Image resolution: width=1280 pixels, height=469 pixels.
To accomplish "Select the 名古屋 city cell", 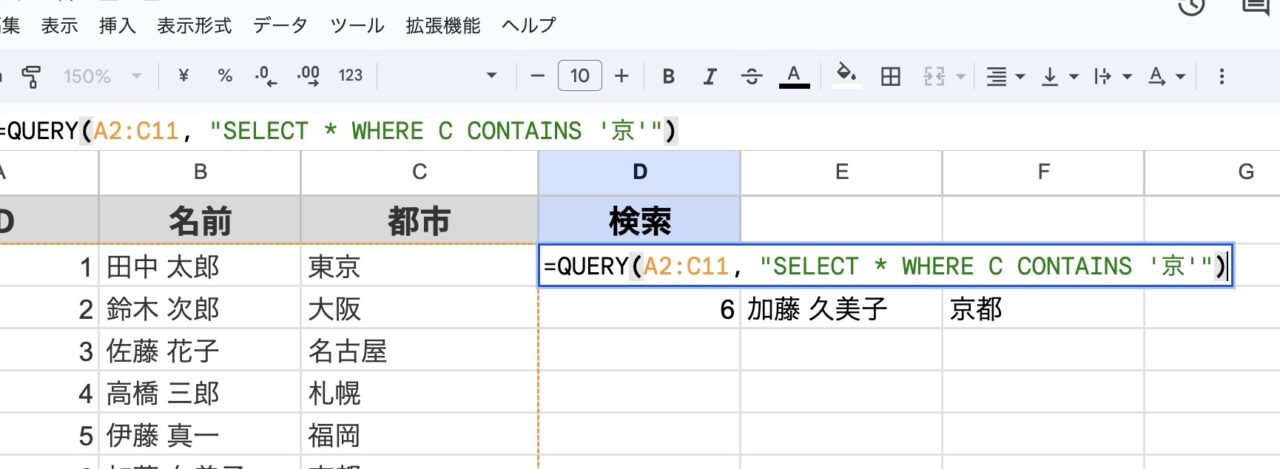I will point(419,351).
